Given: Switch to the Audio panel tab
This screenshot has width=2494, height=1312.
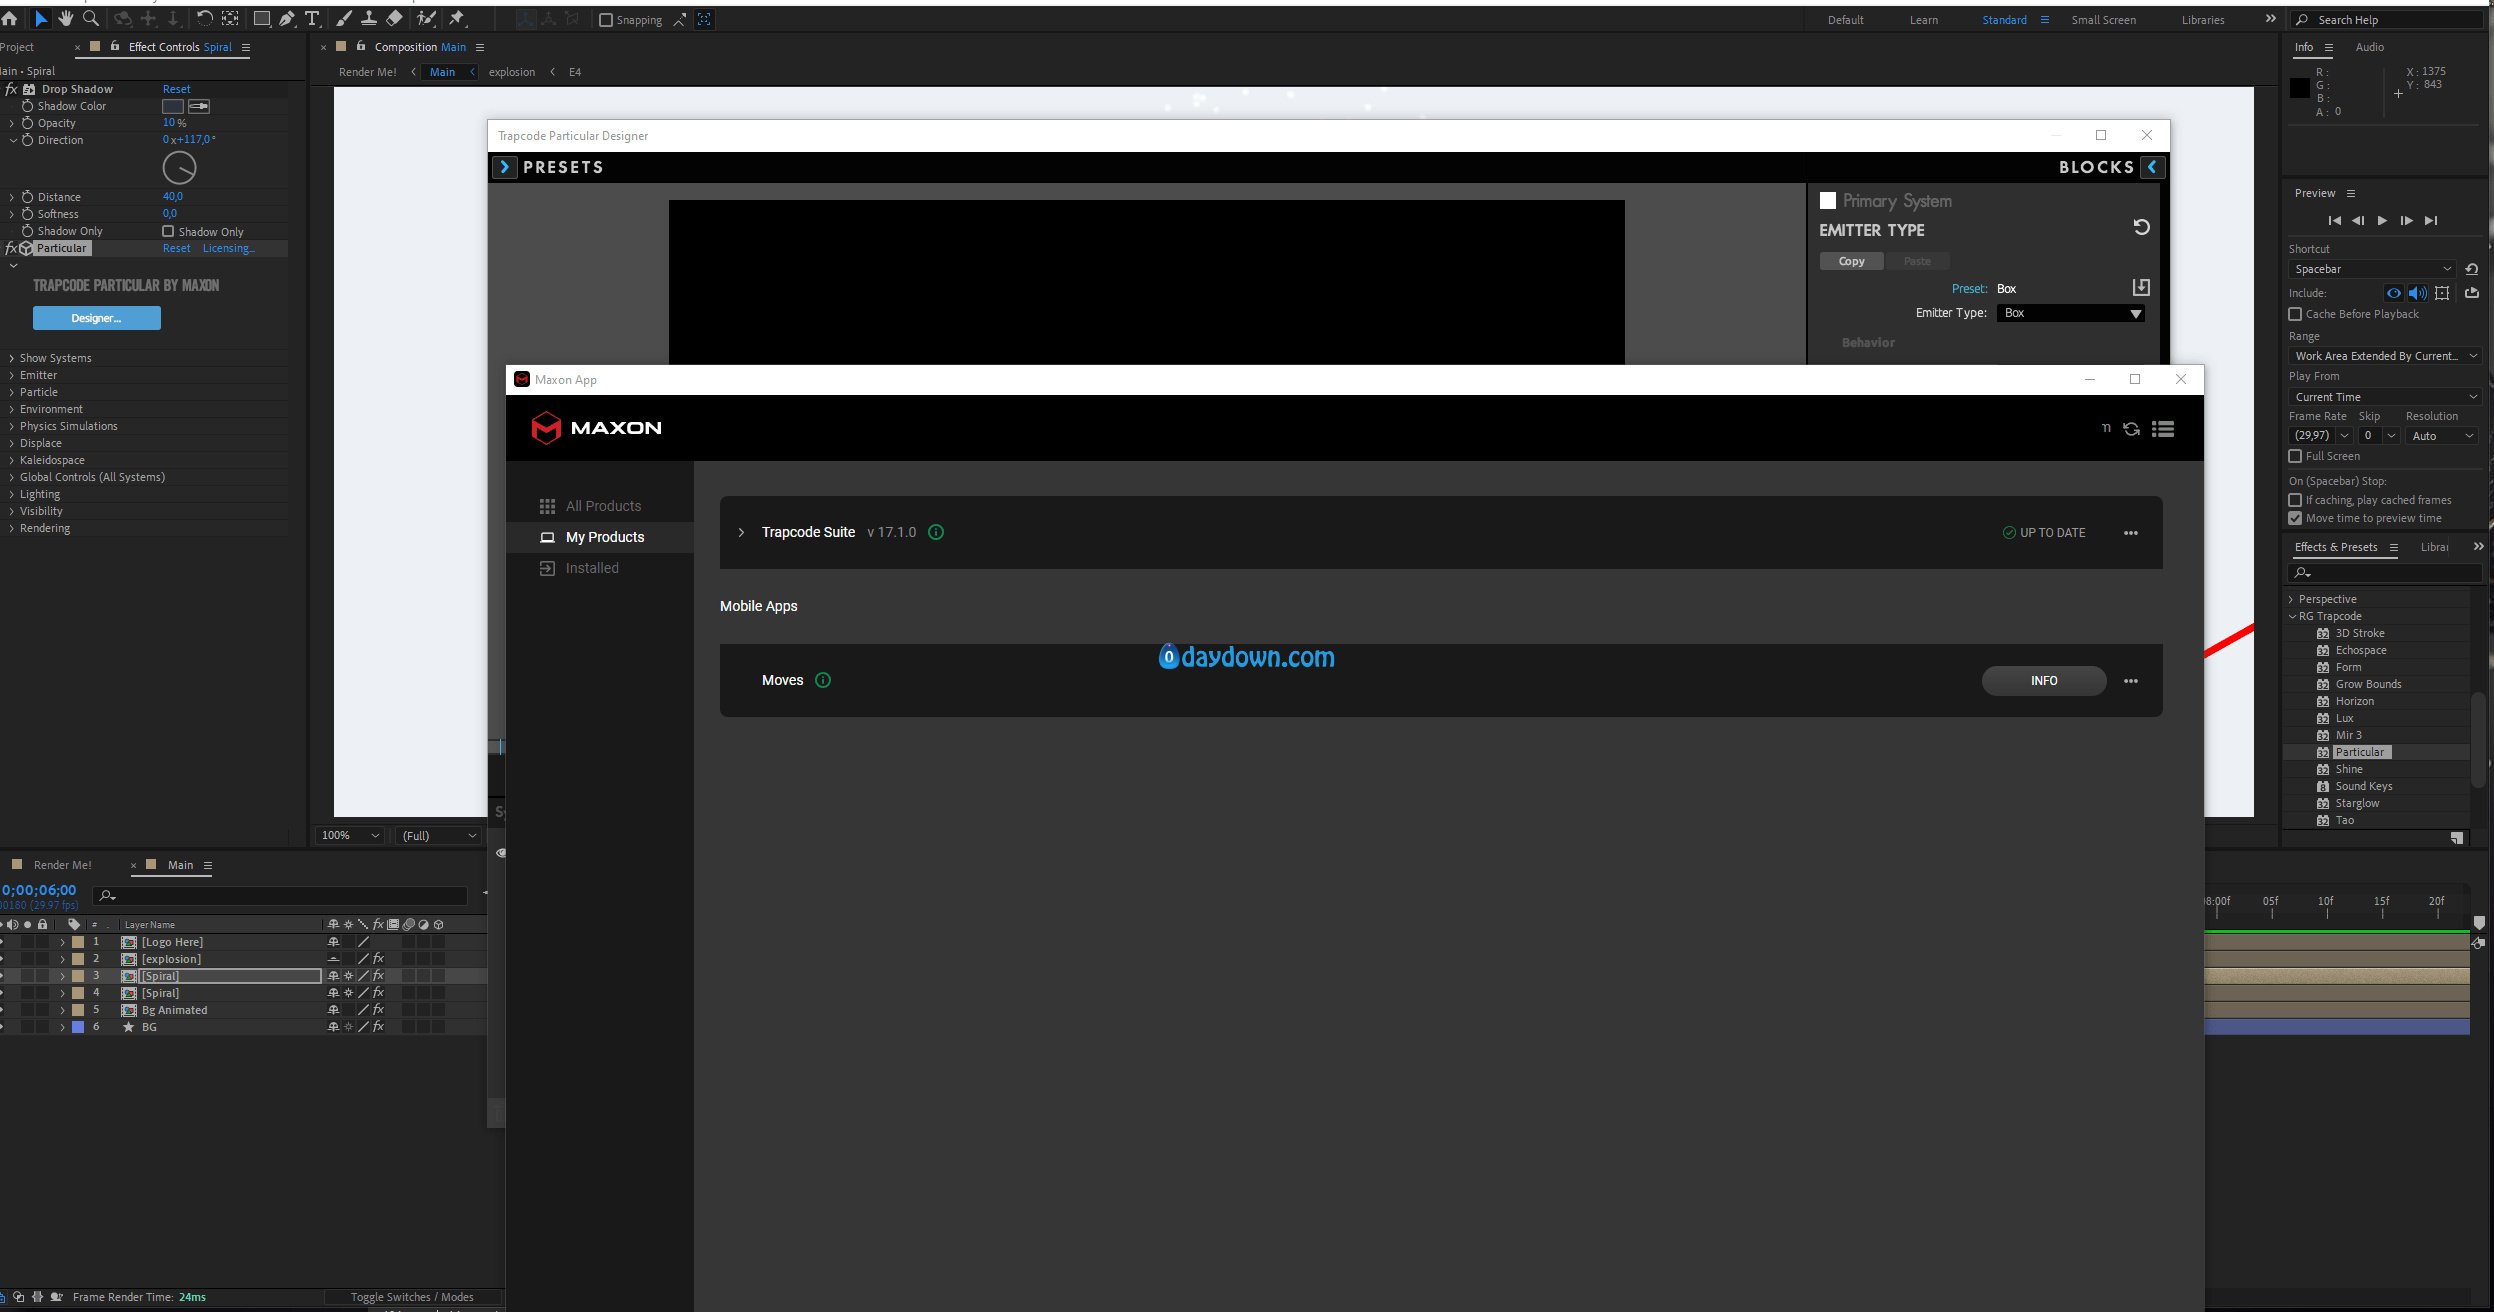Looking at the screenshot, I should click(x=2369, y=47).
